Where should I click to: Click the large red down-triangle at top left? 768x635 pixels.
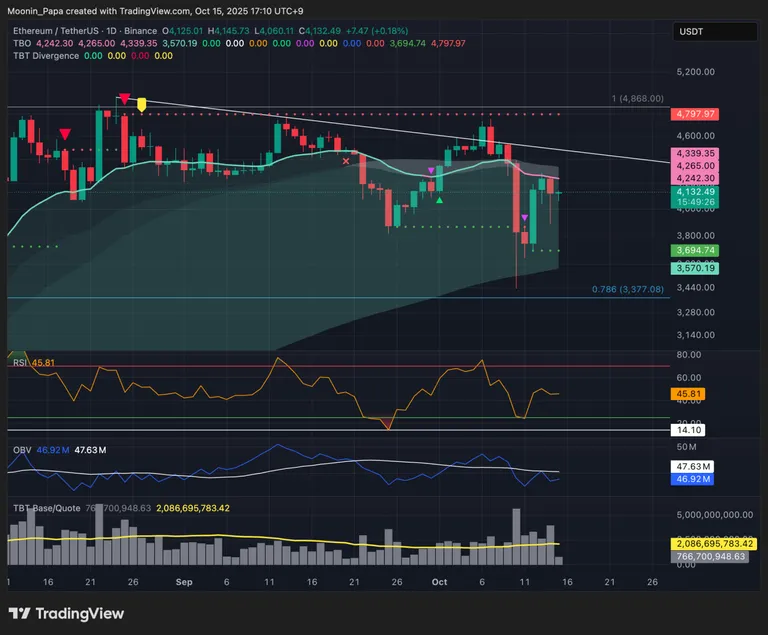pyautogui.click(x=124, y=98)
